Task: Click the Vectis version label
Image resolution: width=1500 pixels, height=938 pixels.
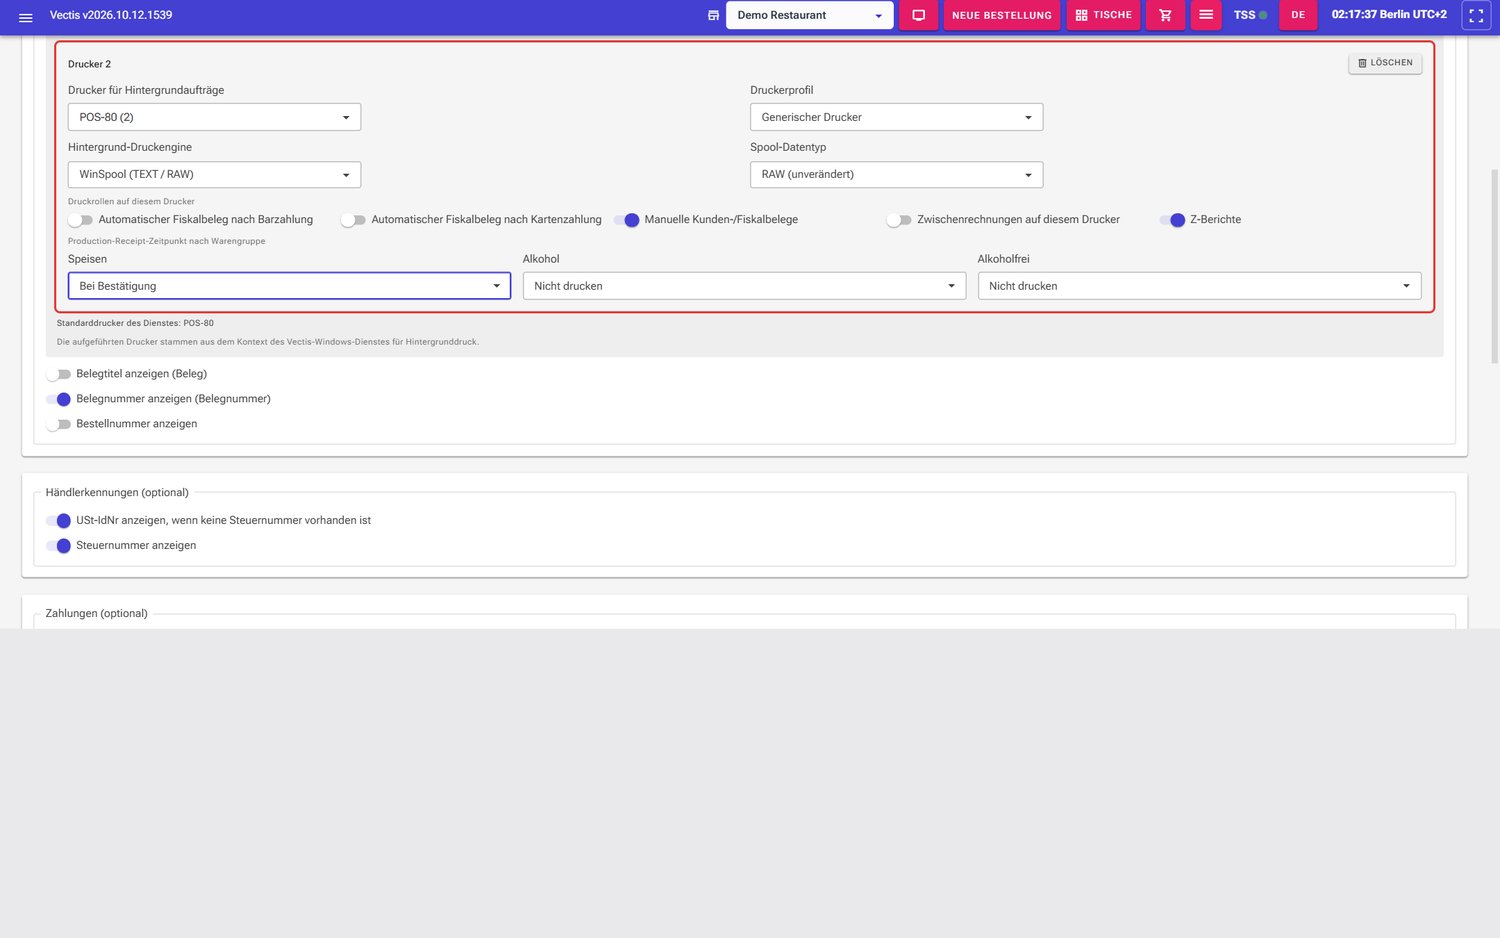Action: (111, 15)
